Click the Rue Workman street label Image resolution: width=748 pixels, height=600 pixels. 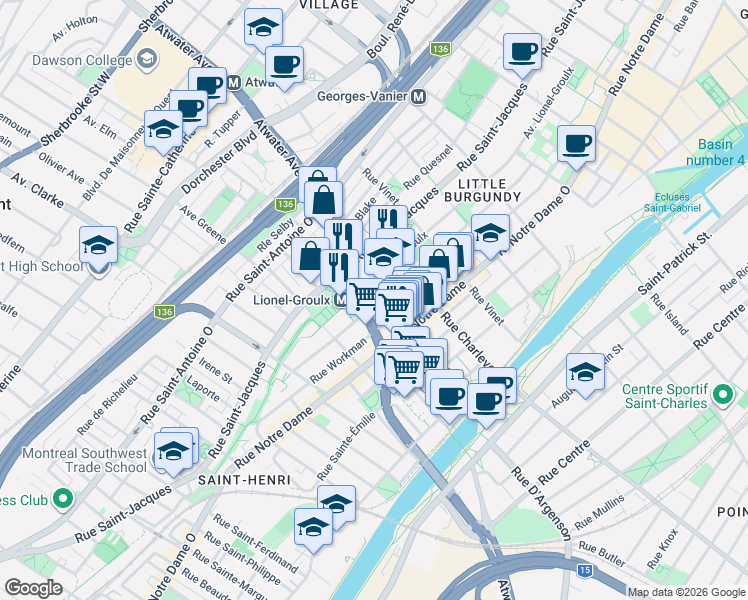pos(339,361)
